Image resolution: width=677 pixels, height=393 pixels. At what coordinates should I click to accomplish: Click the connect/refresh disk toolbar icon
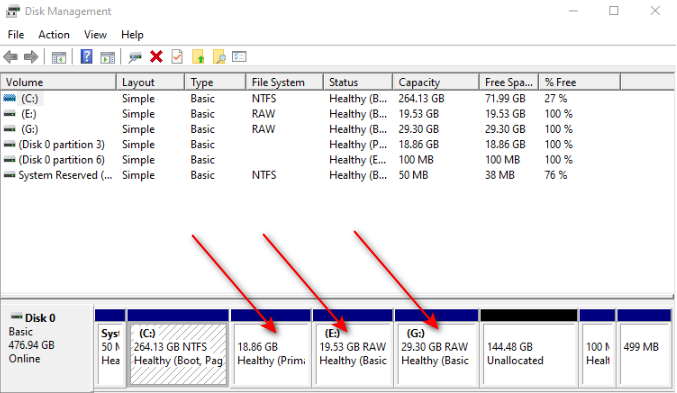coord(135,57)
